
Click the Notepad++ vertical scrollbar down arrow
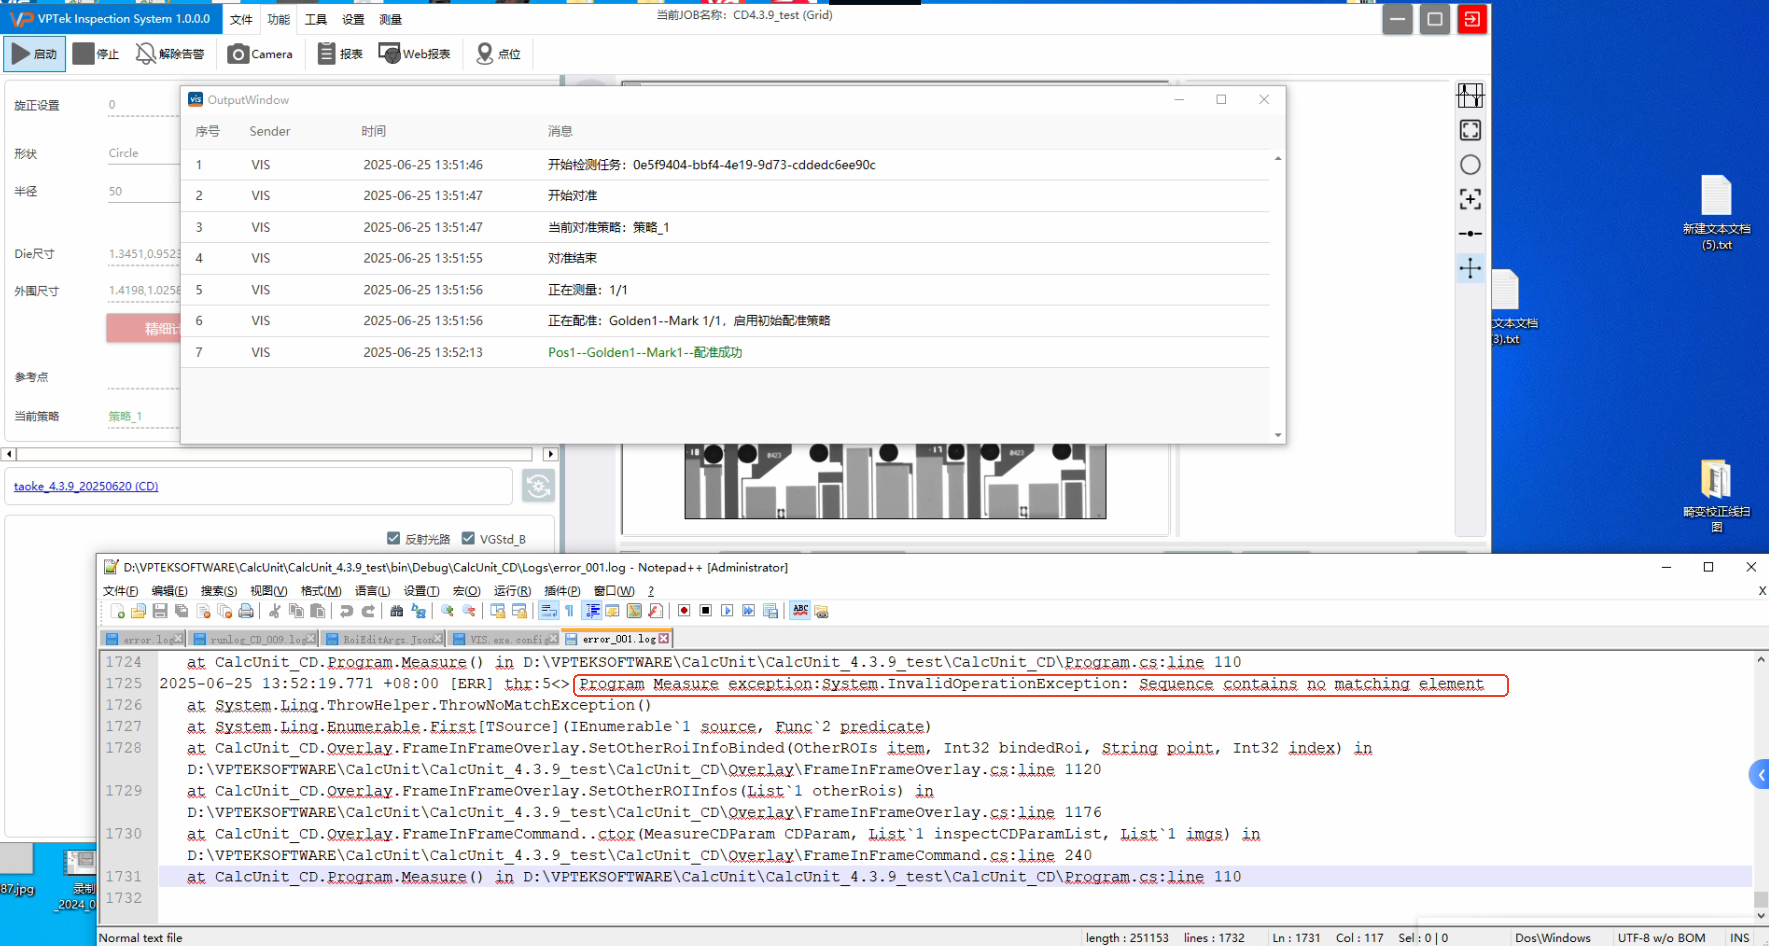coord(1761,915)
